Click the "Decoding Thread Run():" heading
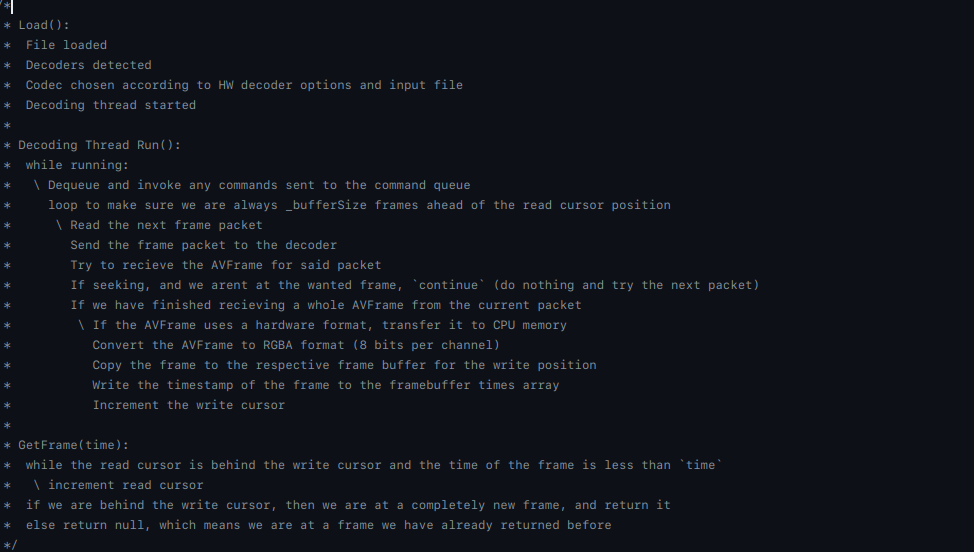 [x=99, y=145]
